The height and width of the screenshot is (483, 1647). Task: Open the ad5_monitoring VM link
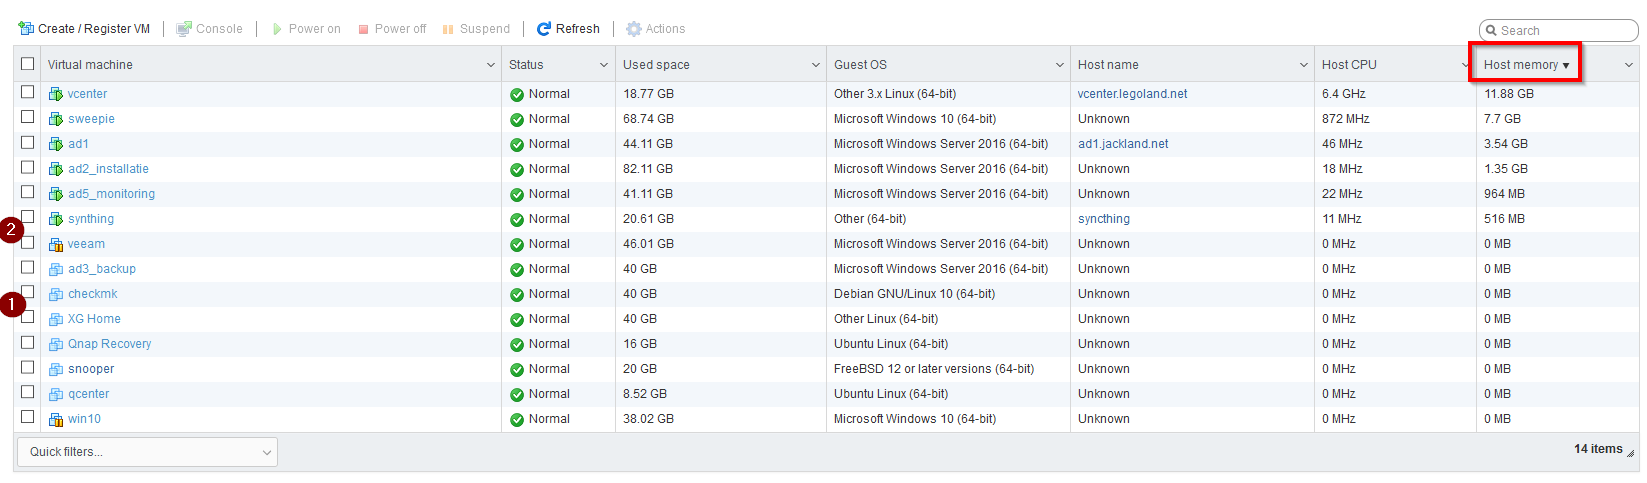(111, 194)
